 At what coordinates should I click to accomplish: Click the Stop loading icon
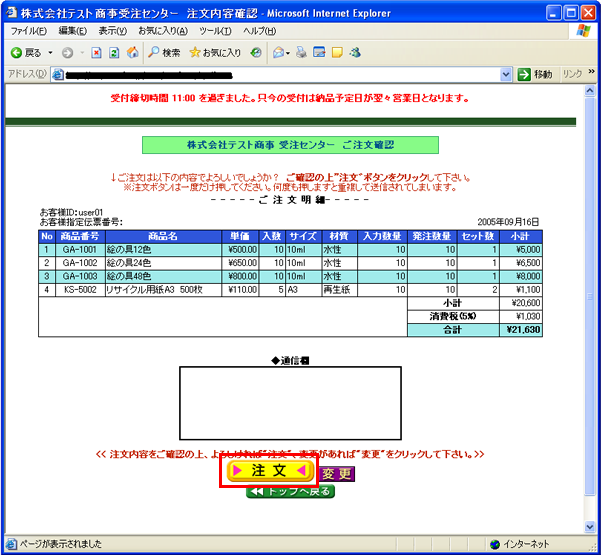click(96, 53)
